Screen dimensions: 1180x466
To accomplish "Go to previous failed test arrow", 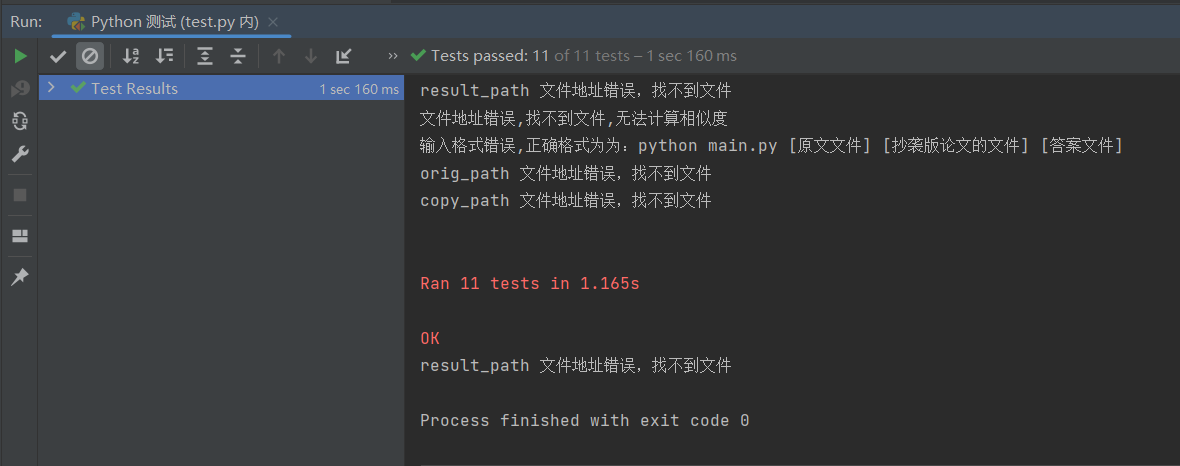I will click(x=279, y=56).
